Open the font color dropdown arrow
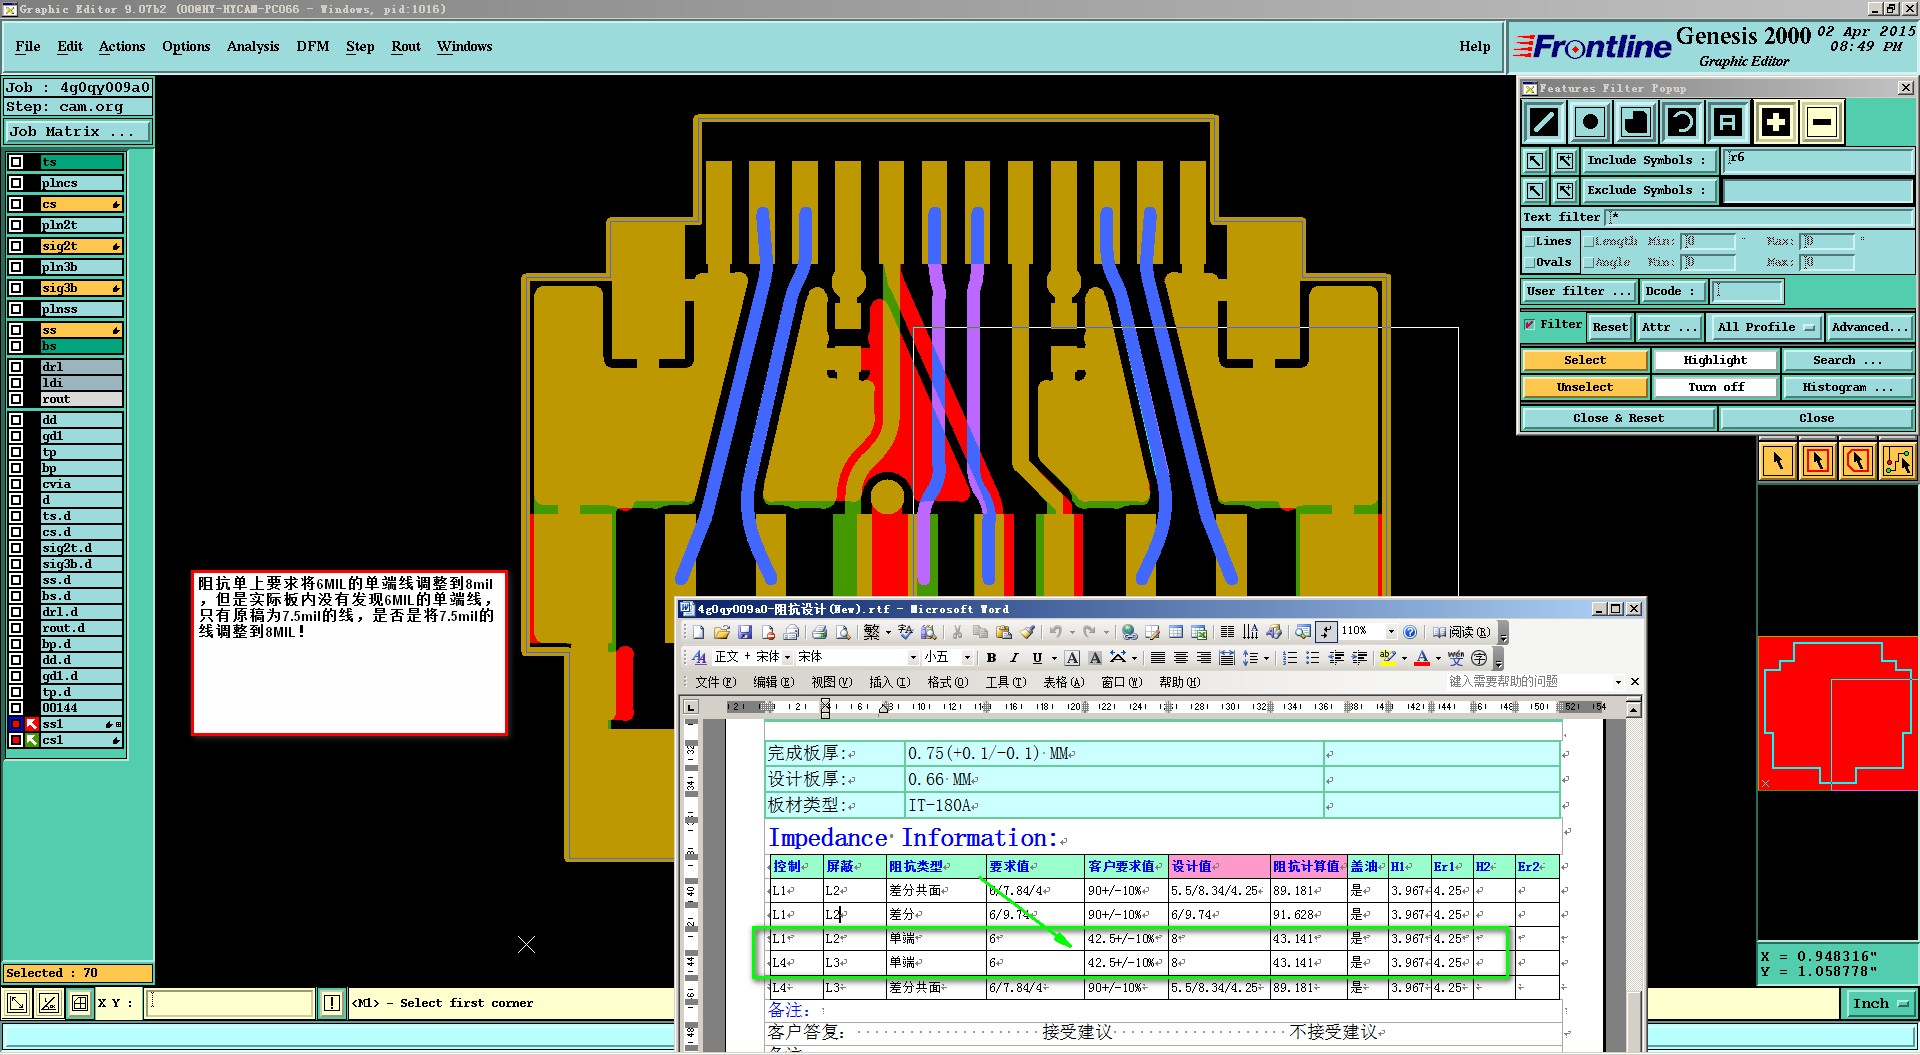 point(1438,658)
